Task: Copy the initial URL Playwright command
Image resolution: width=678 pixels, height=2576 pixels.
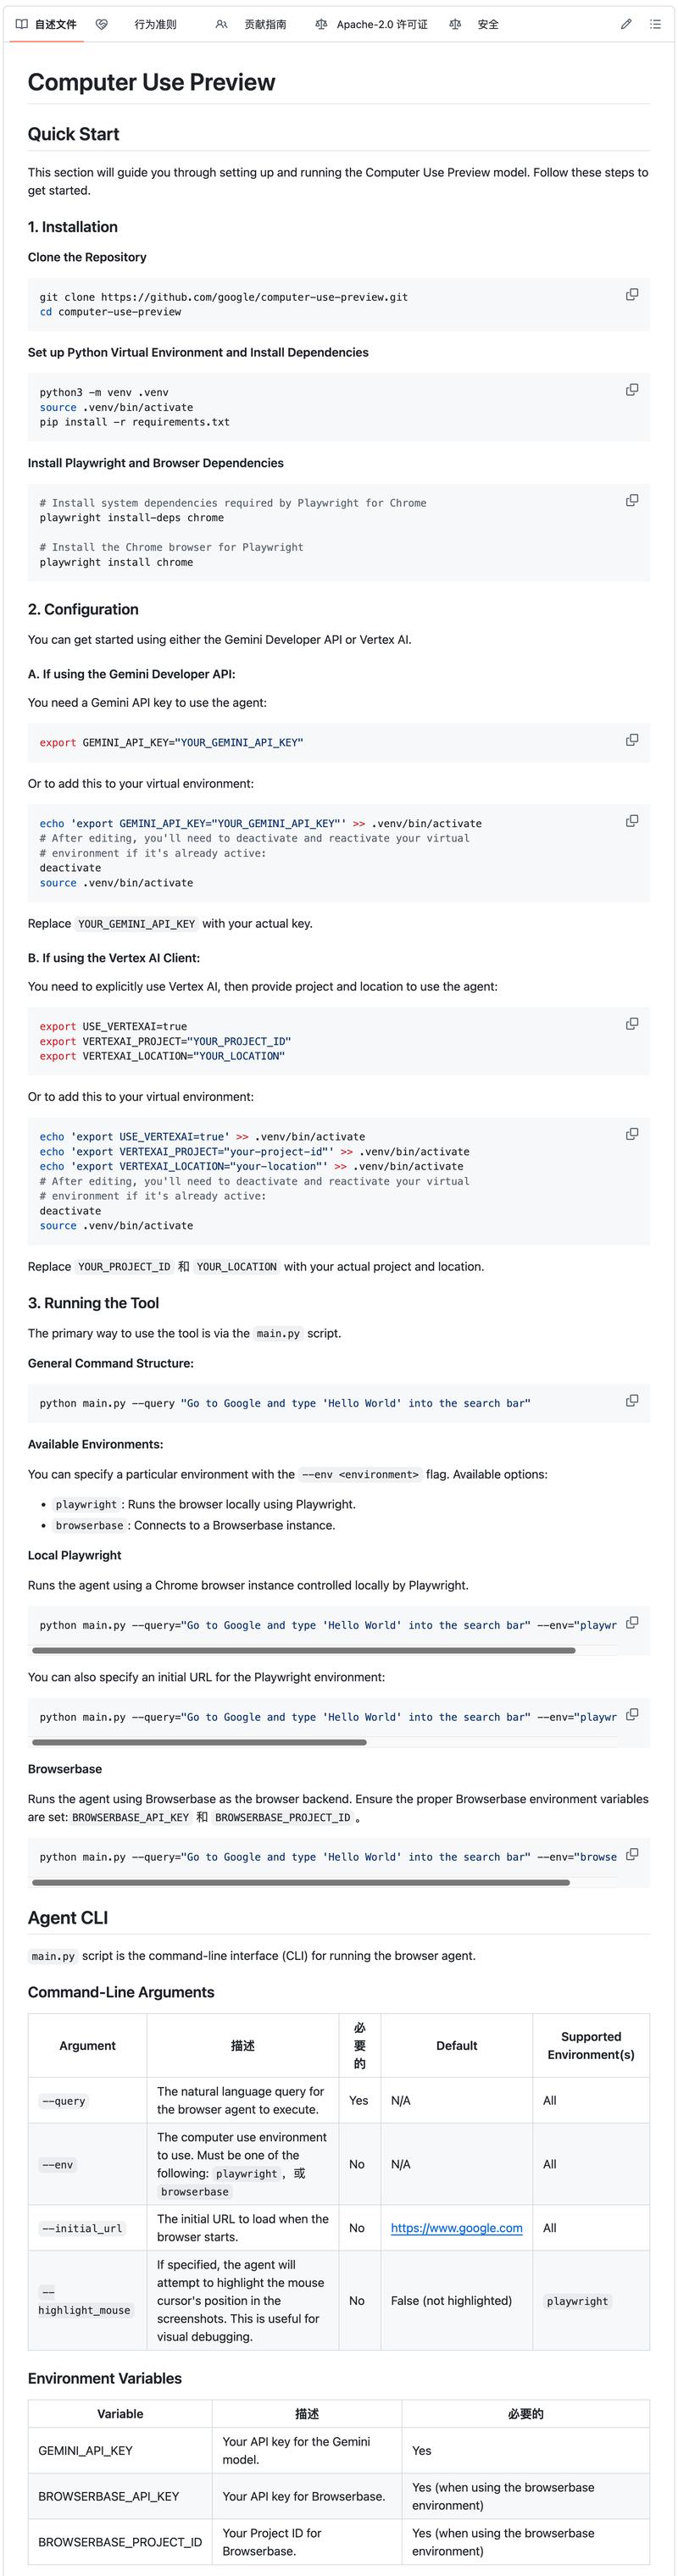Action: point(632,1715)
